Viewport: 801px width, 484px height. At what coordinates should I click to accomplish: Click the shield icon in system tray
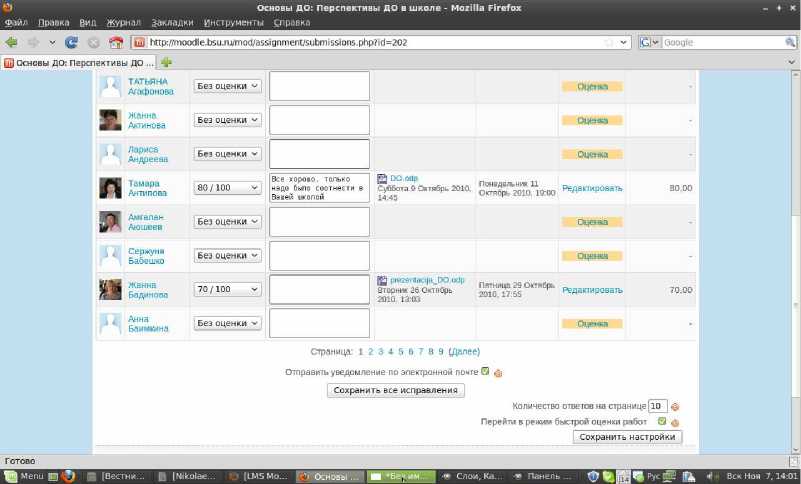pos(593,476)
